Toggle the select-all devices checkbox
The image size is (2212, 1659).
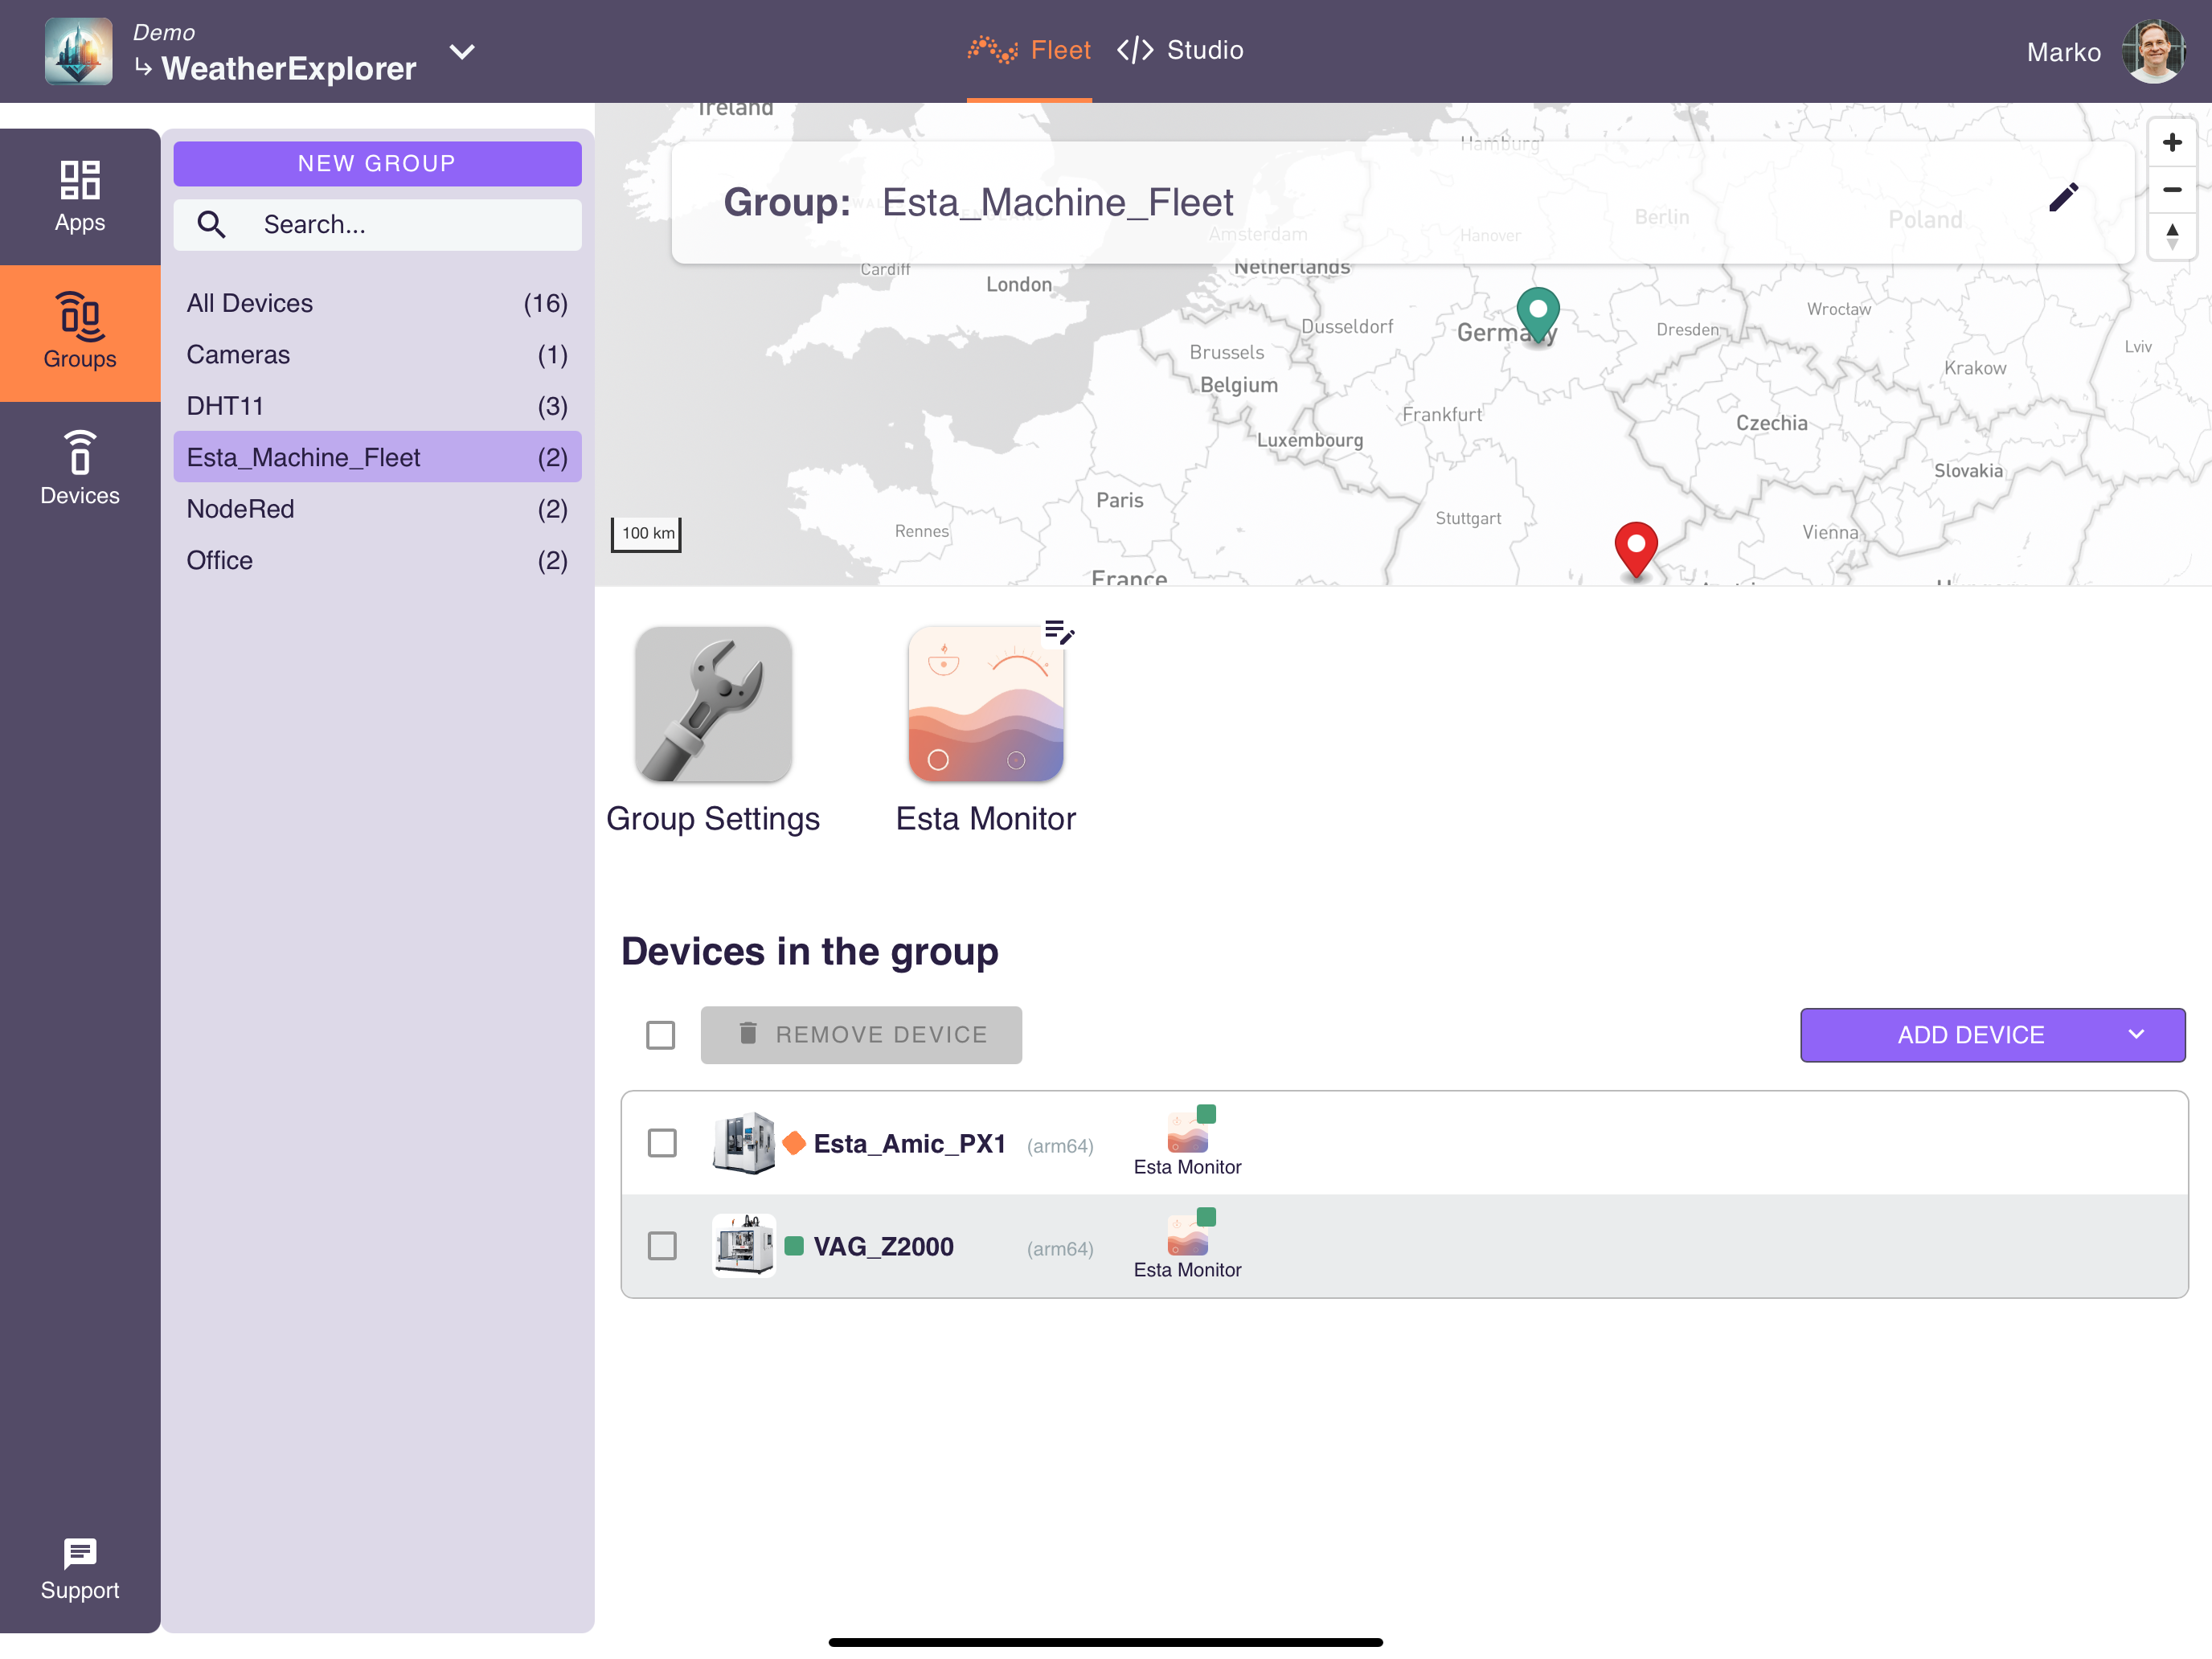[660, 1035]
